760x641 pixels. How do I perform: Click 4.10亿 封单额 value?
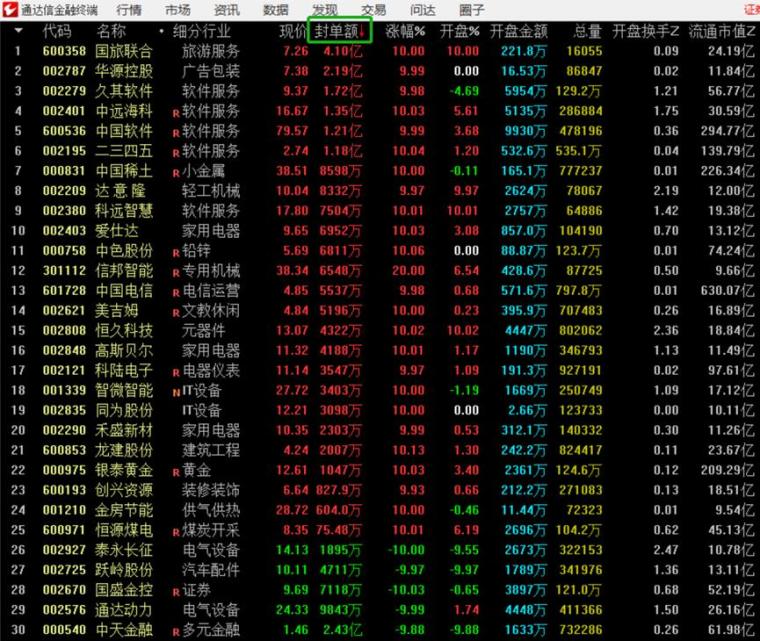click(343, 51)
